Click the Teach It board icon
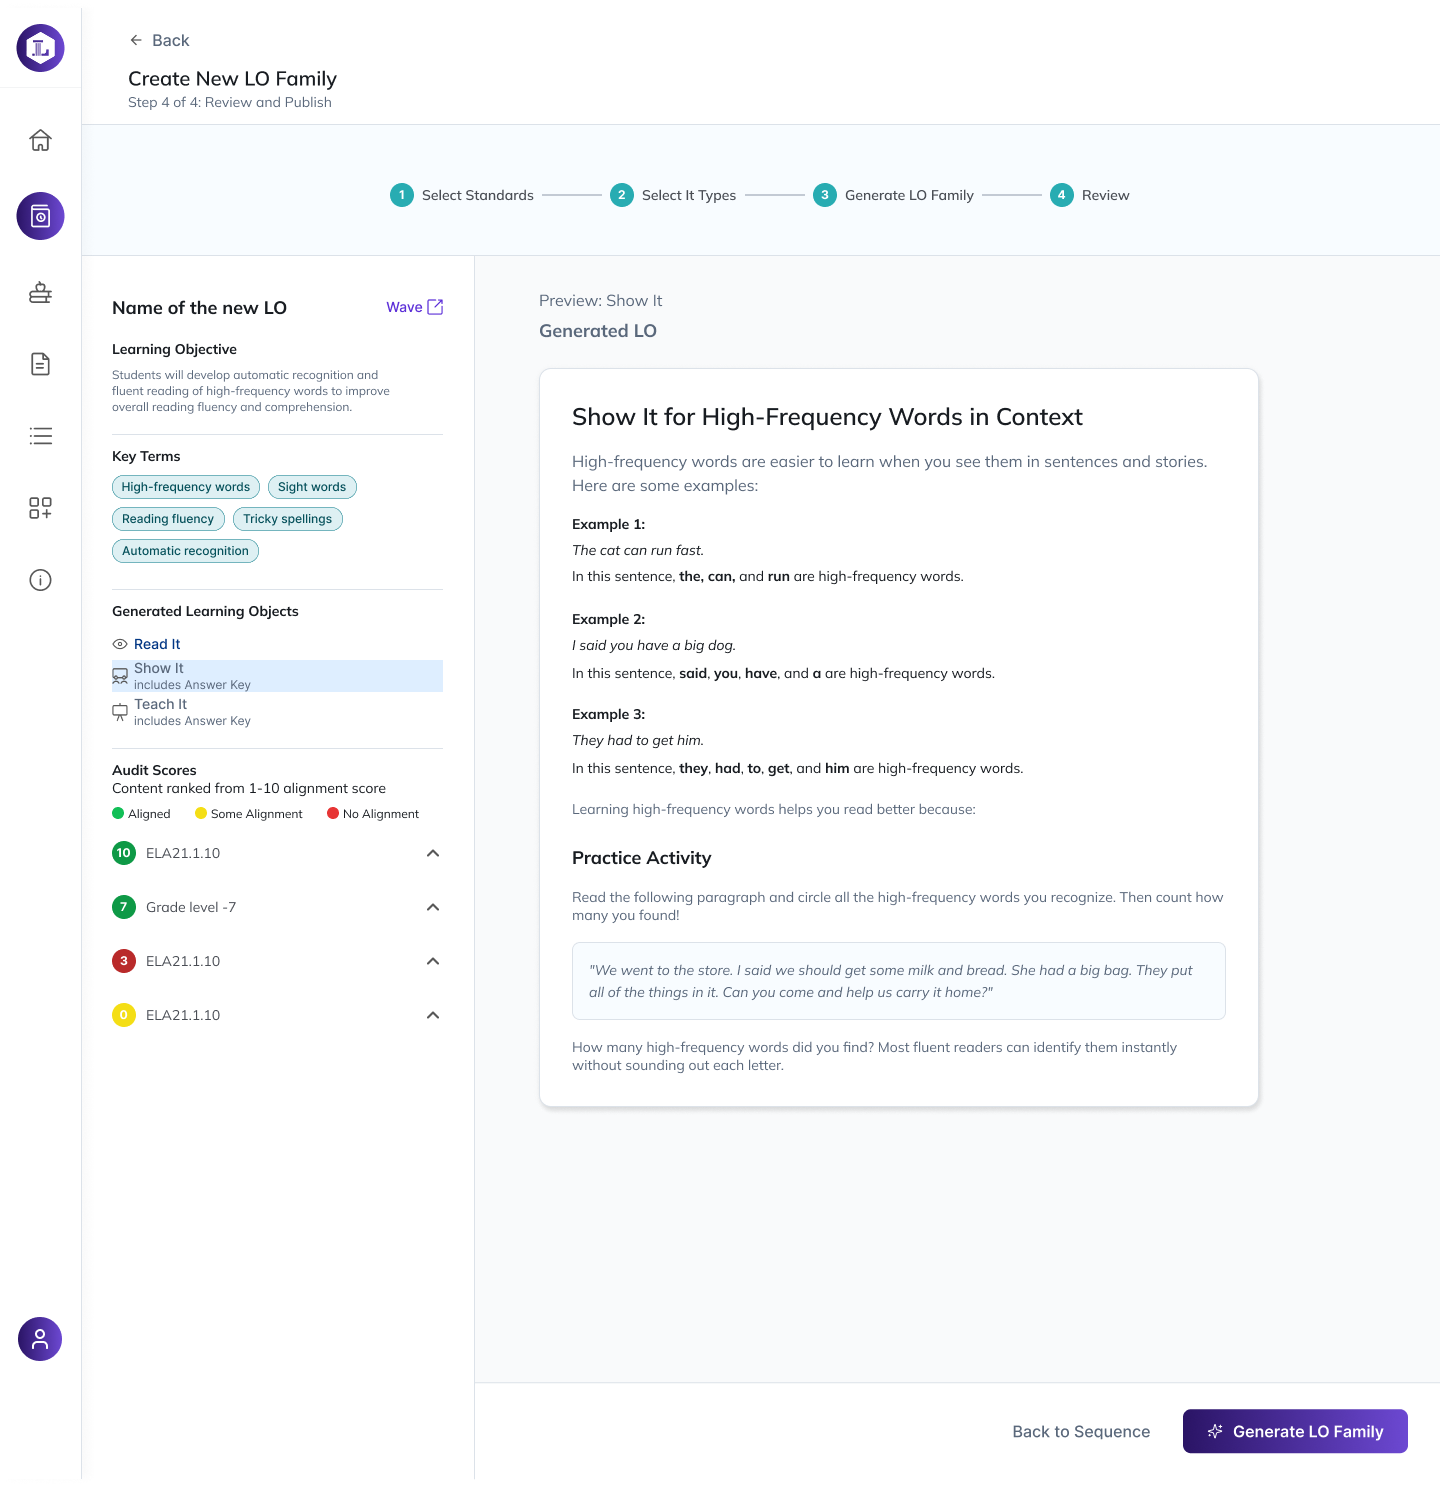1440x1487 pixels. pos(120,712)
